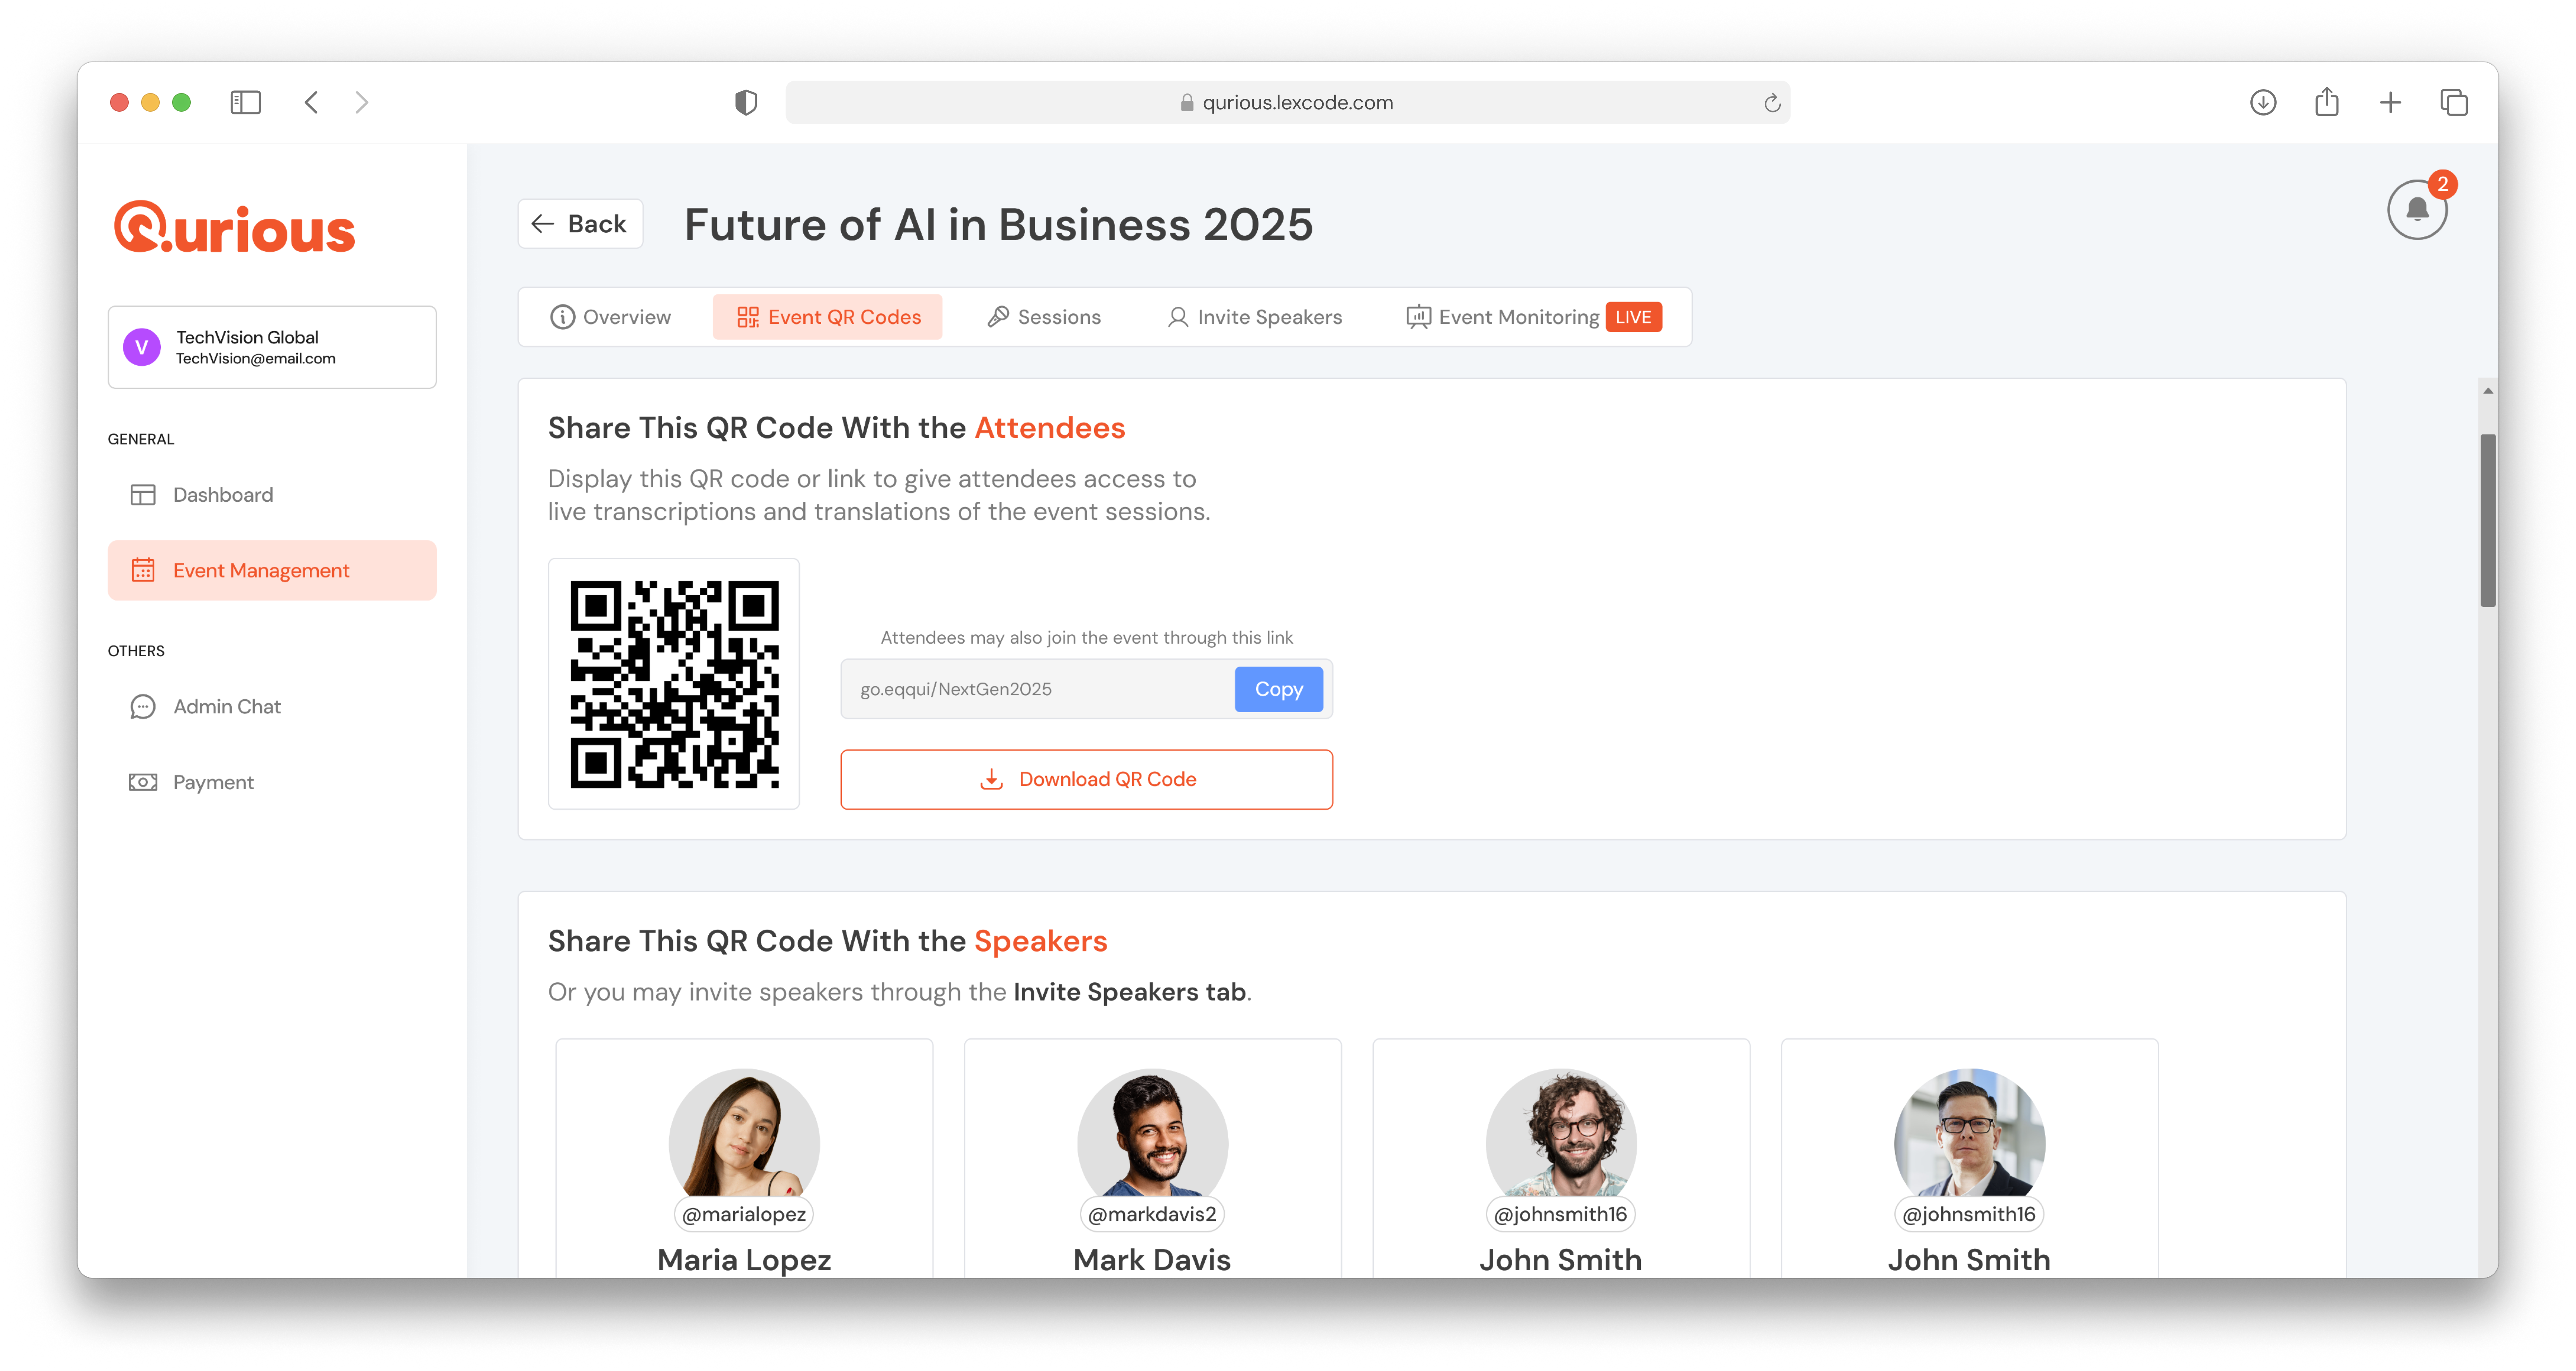
Task: Go forward with the browser forward arrow
Action: 362,102
